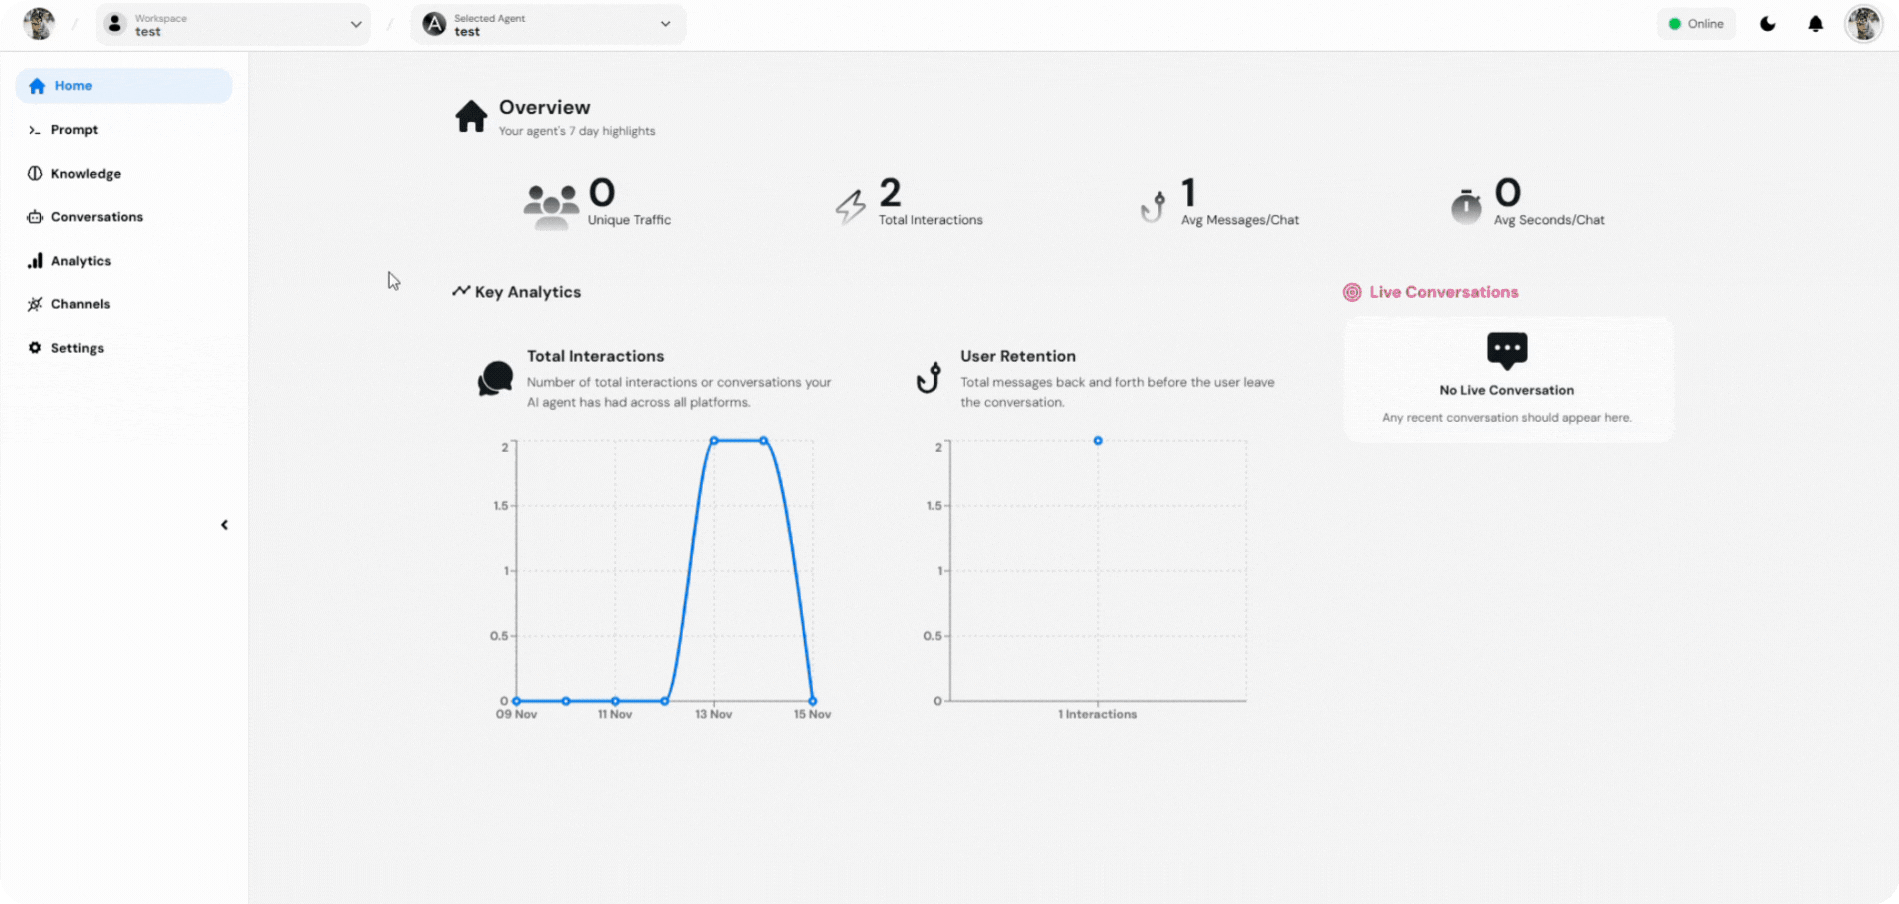Click the Live Conversations heading
The height and width of the screenshot is (904, 1899).
[1444, 292]
